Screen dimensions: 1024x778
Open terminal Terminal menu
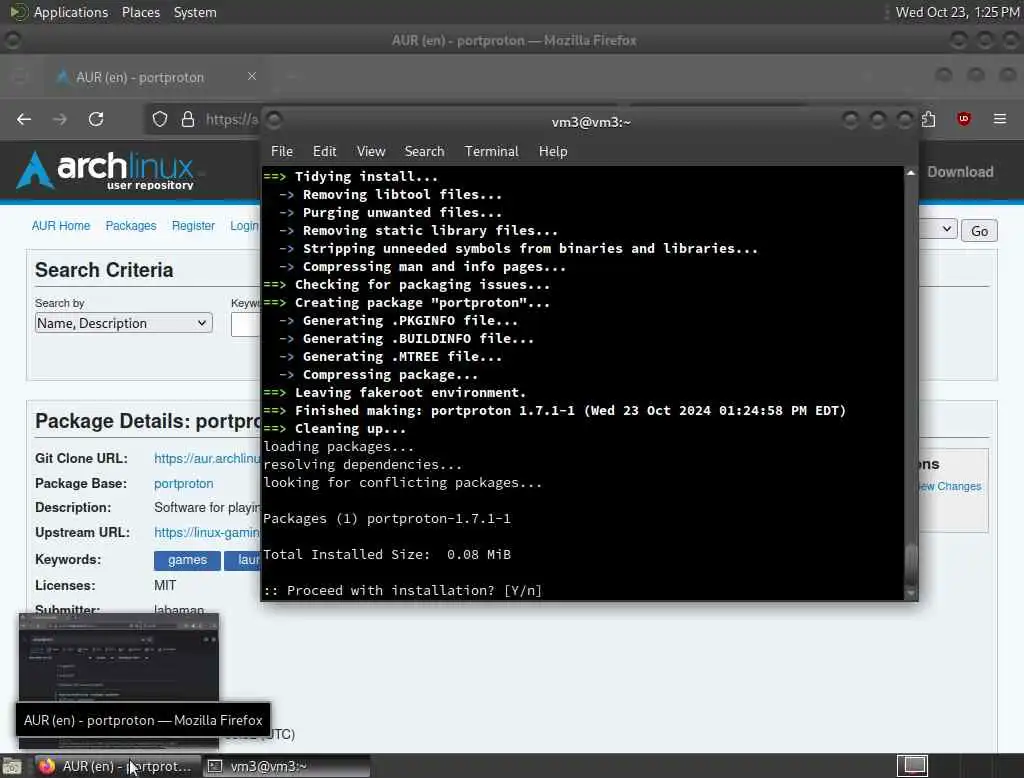click(x=491, y=152)
